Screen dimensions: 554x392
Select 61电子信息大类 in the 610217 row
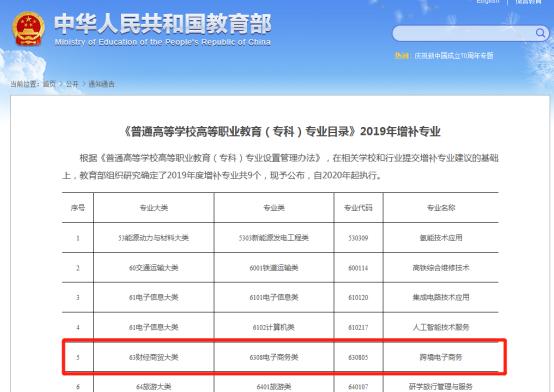point(154,328)
